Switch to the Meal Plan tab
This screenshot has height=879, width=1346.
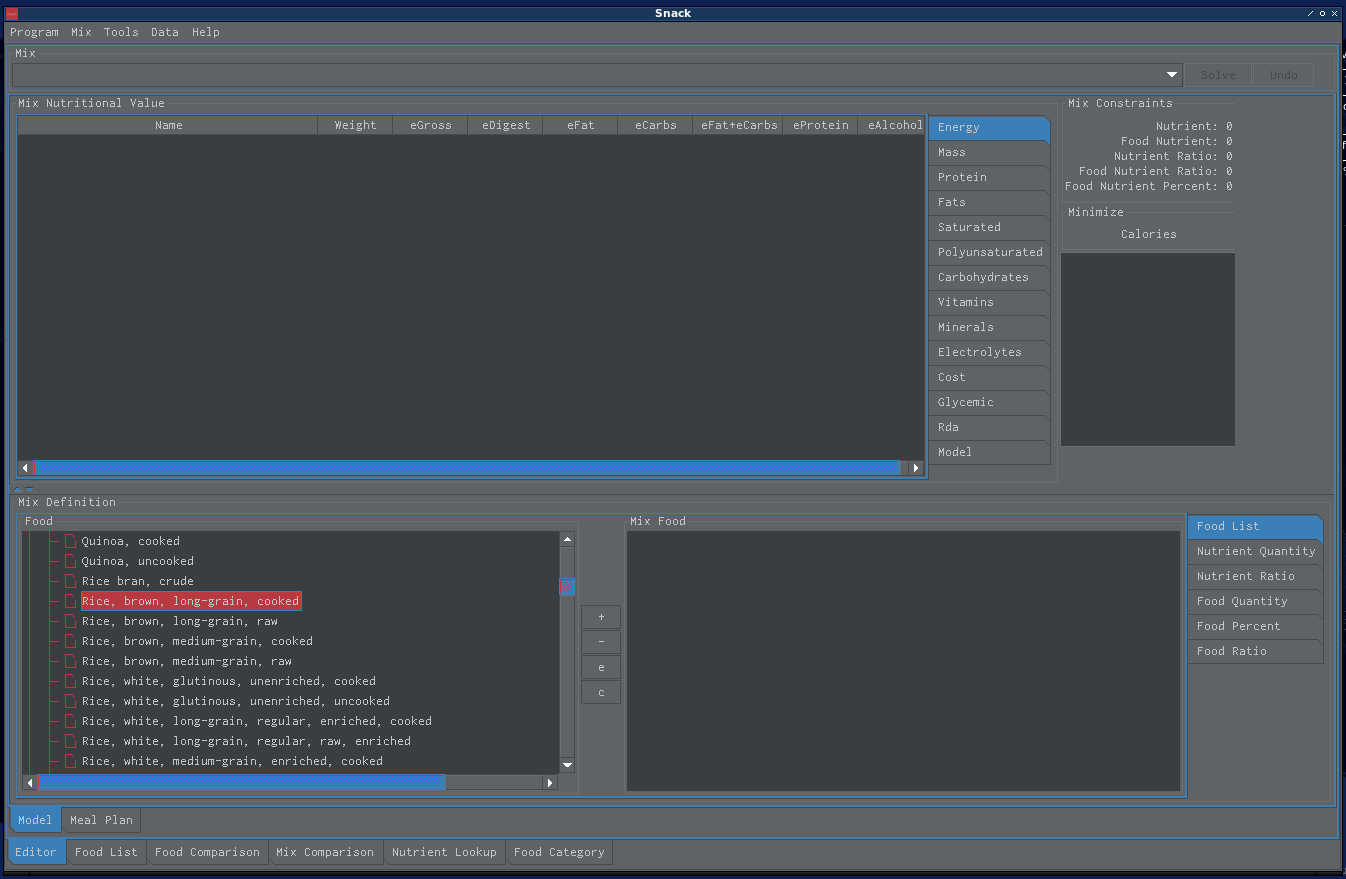[x=101, y=820]
